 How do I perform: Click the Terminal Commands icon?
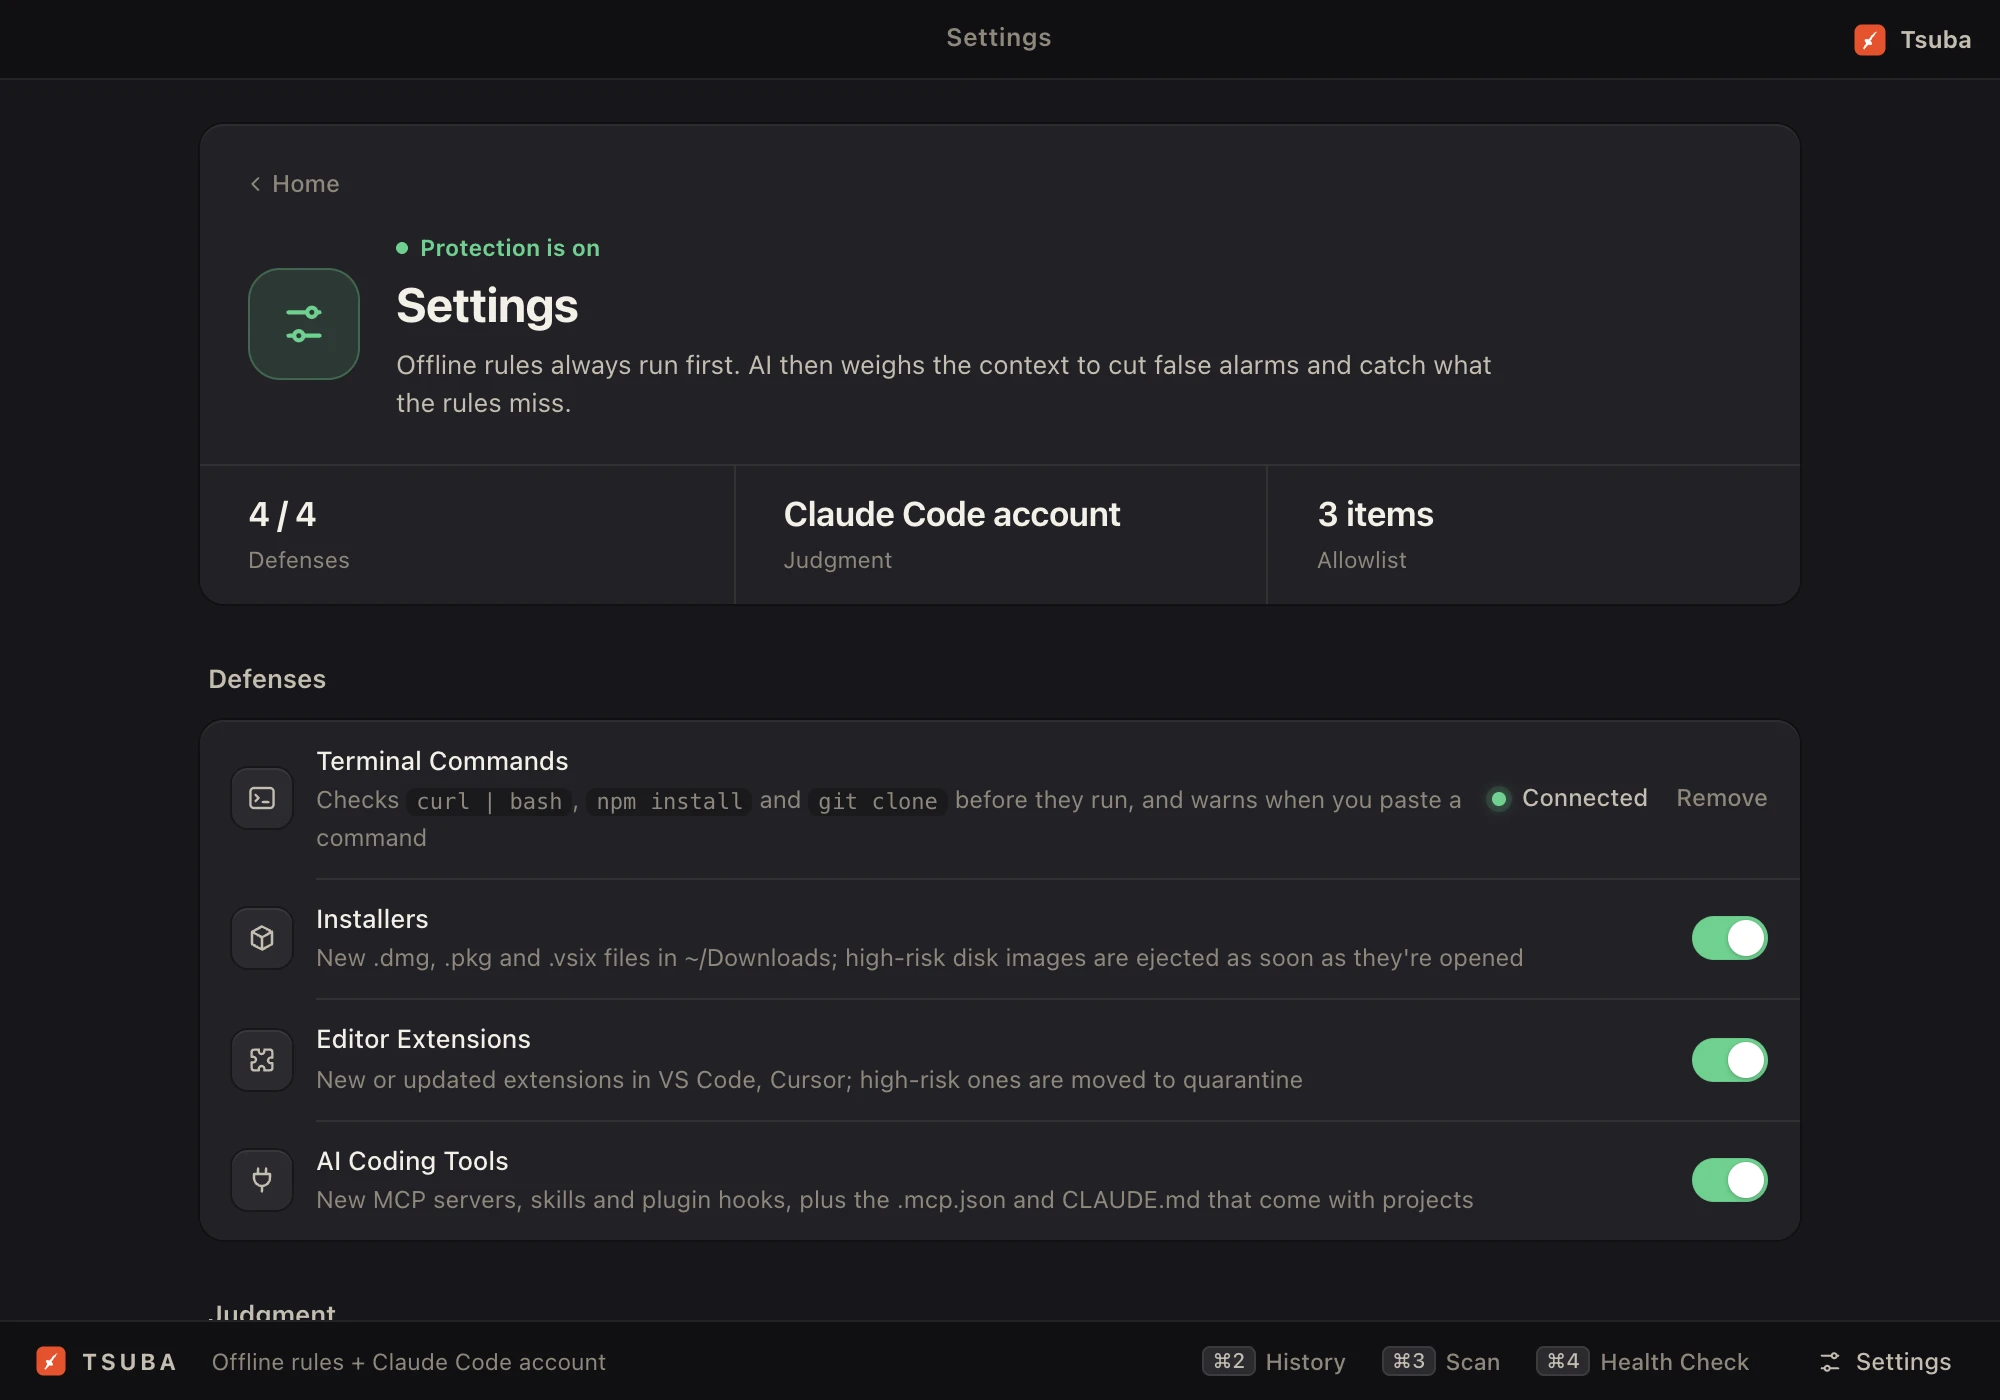coord(262,798)
